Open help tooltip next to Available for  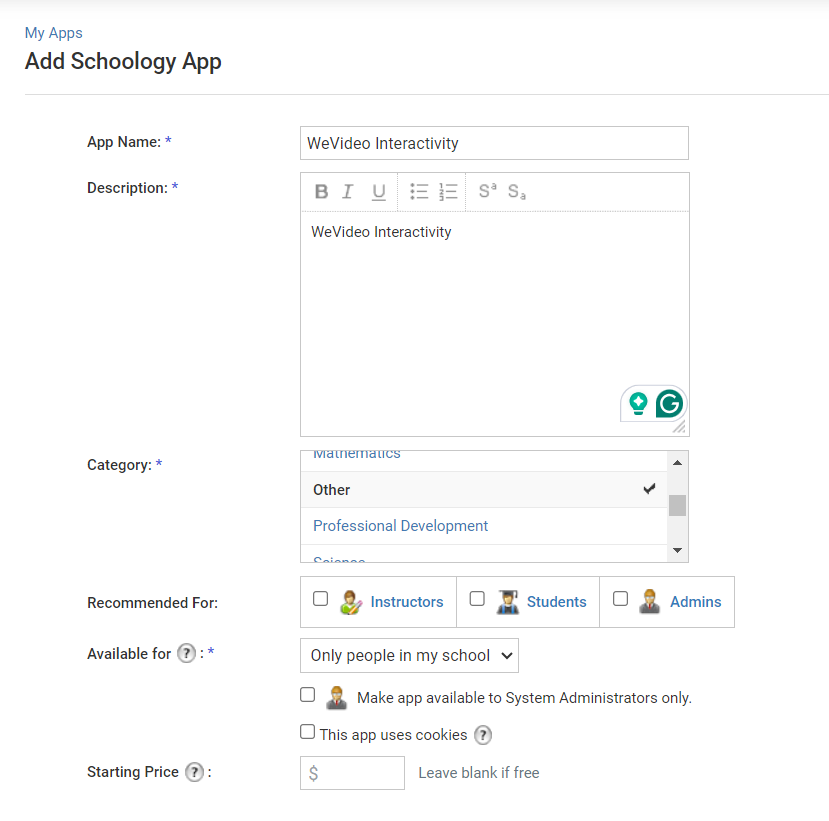click(186, 653)
